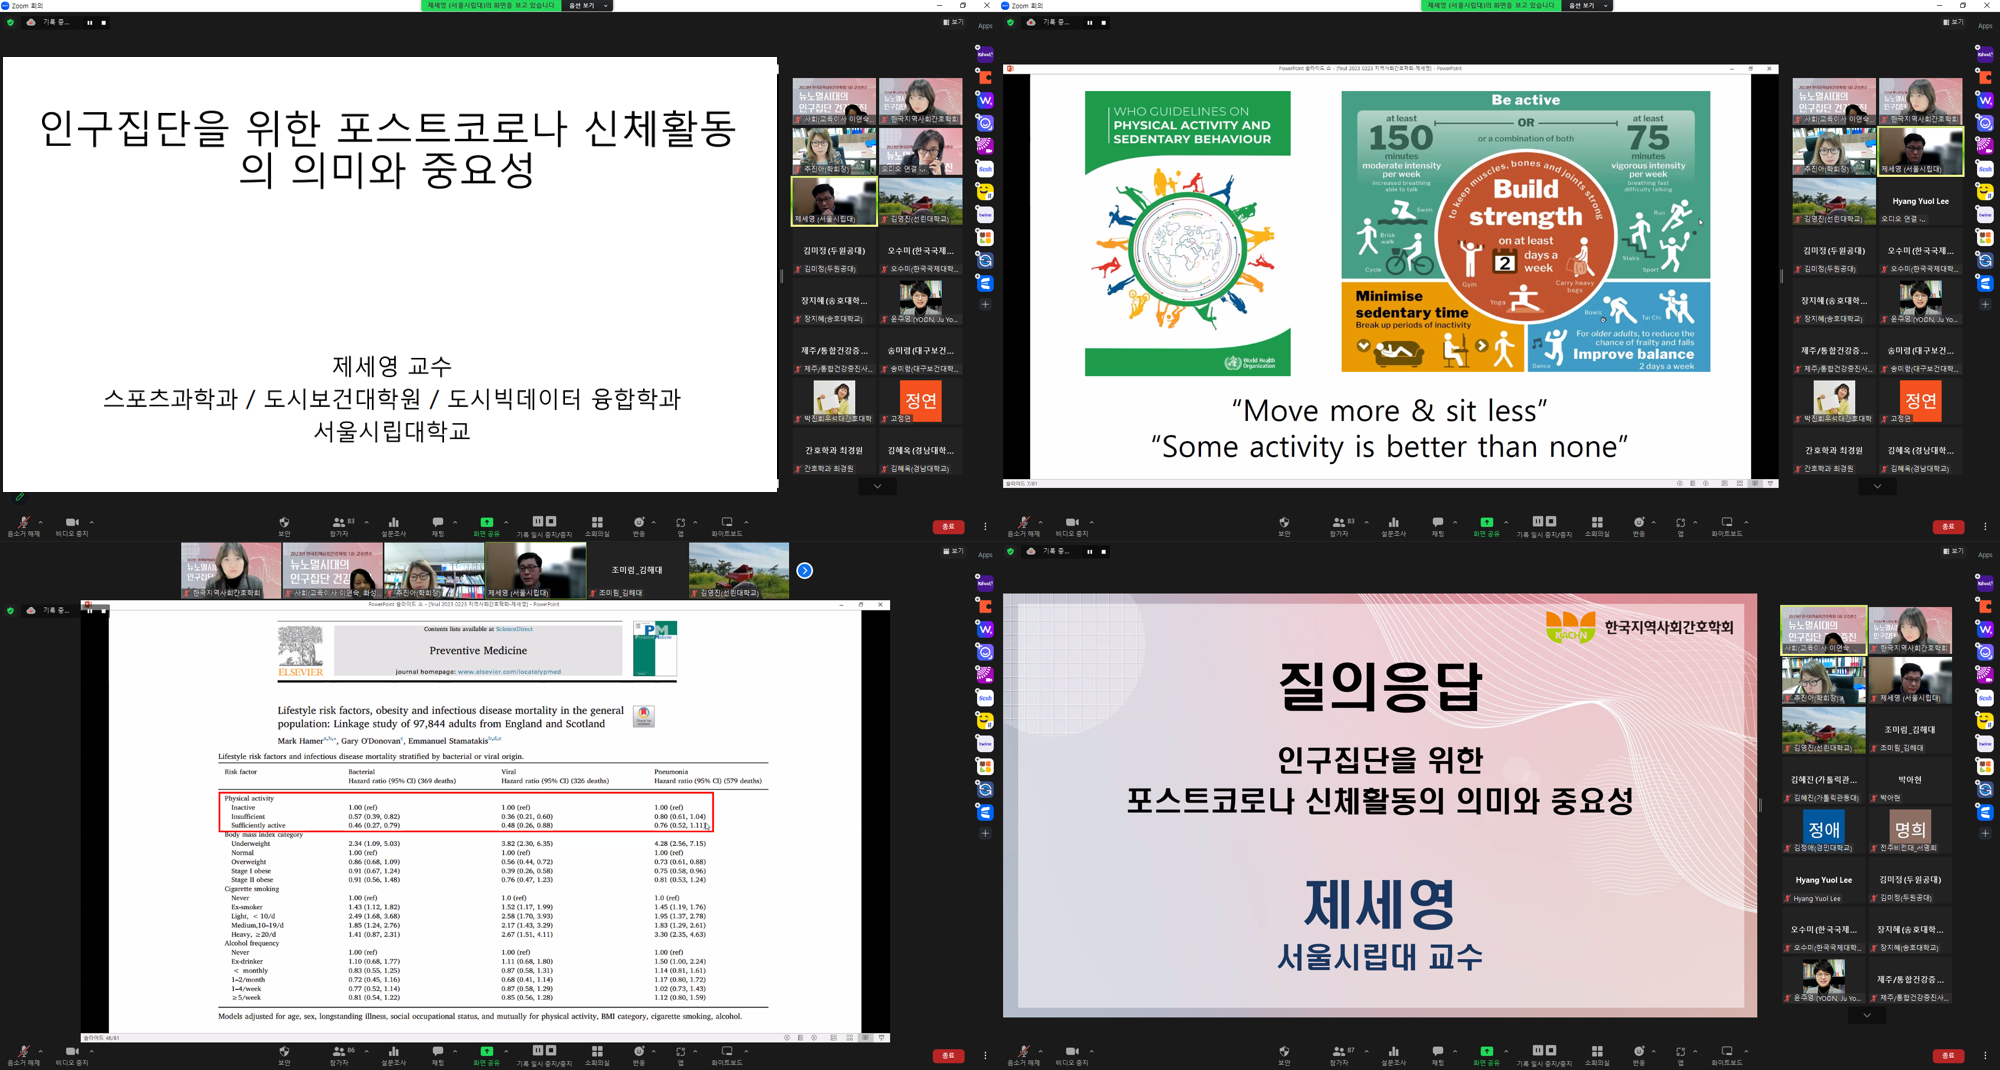Select the 명희 participant tile

[1910, 830]
